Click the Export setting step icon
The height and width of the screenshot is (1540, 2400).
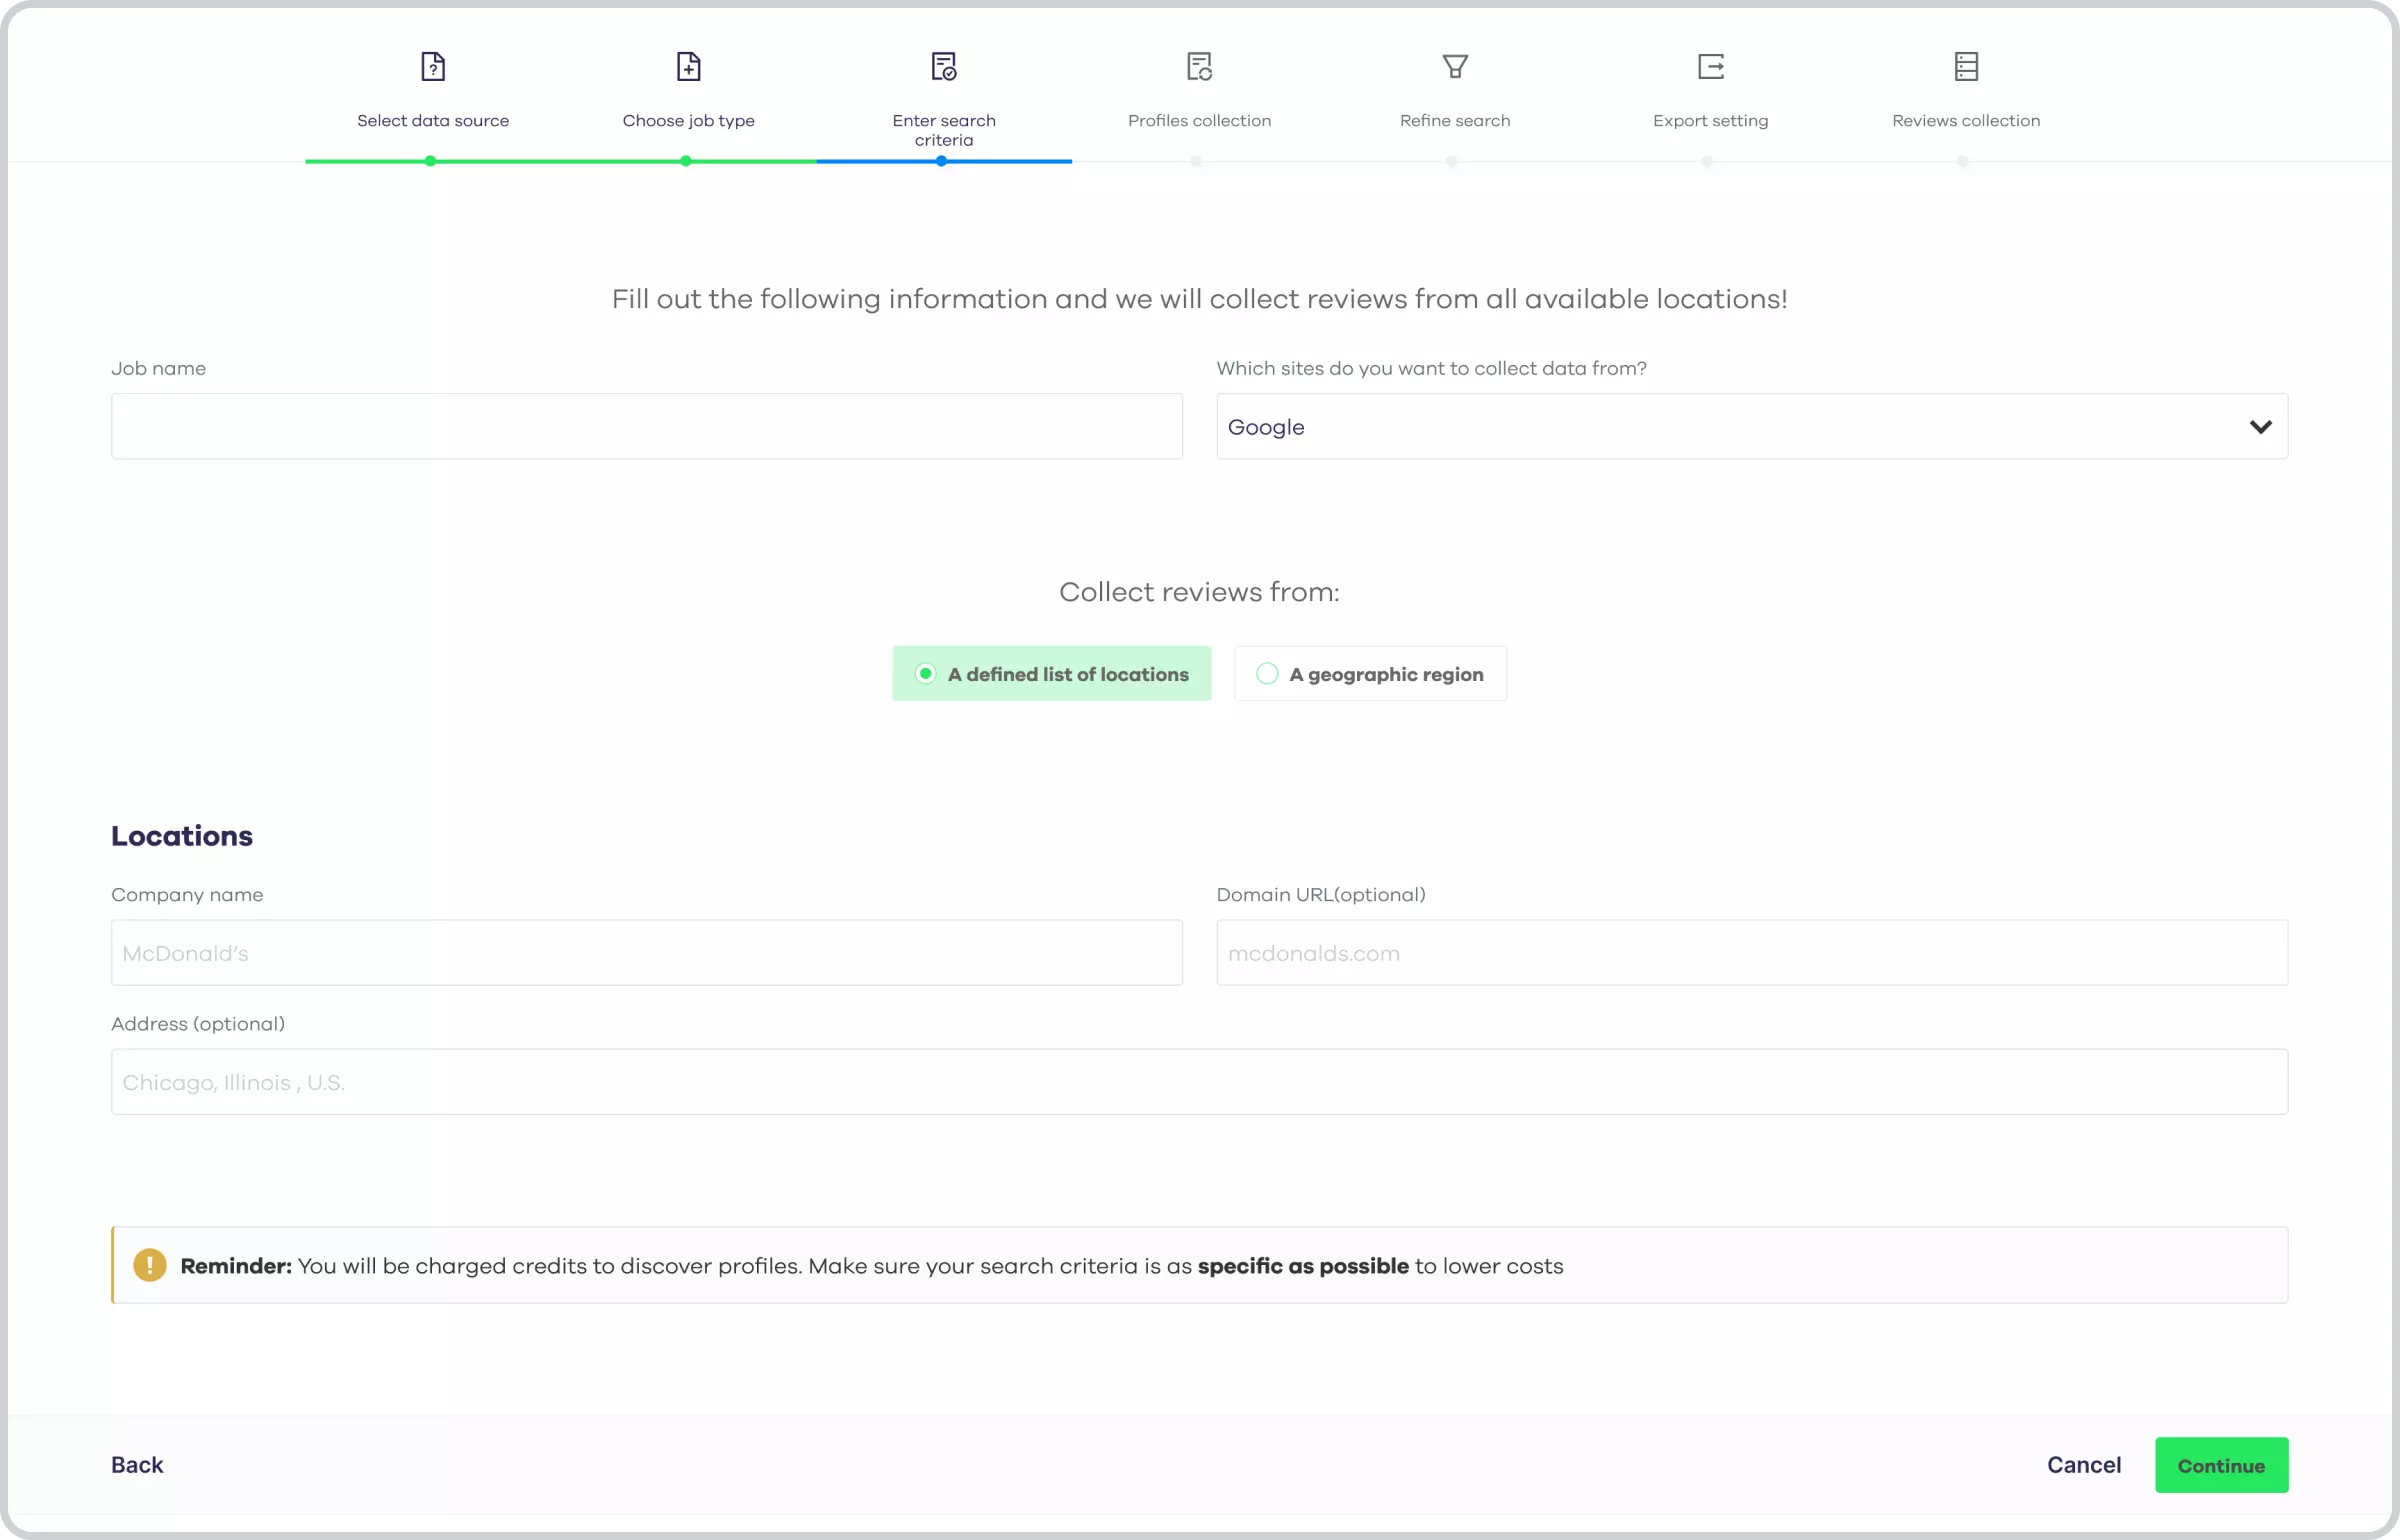pos(1710,67)
